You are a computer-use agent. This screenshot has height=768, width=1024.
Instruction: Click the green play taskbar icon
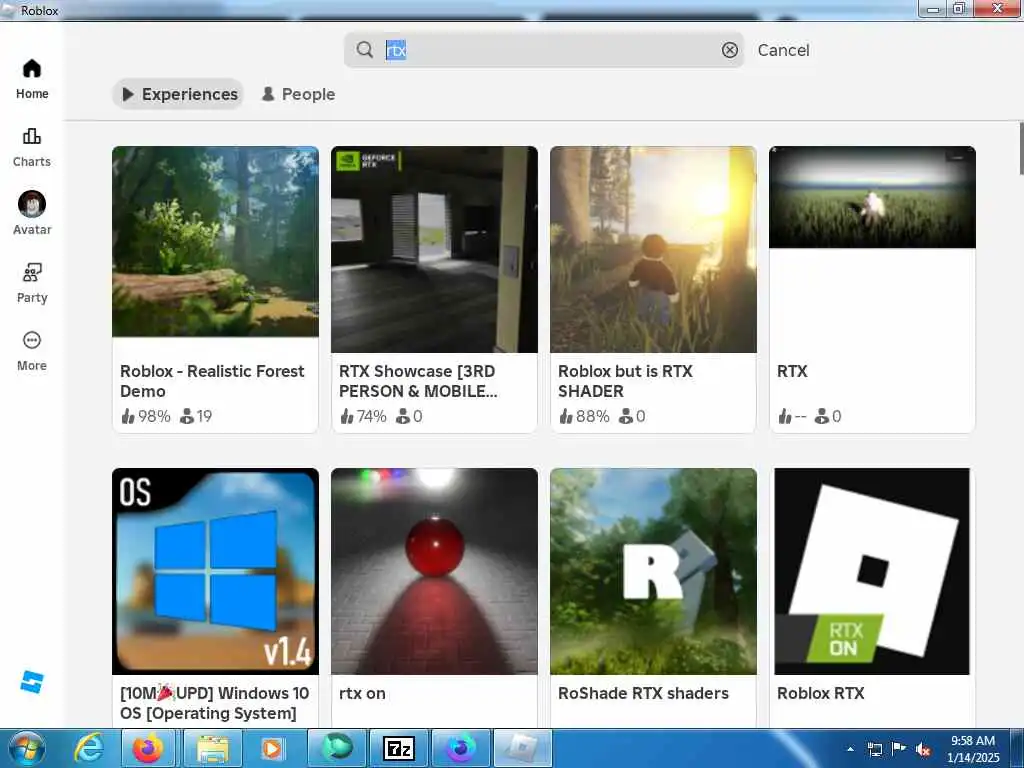(337, 748)
